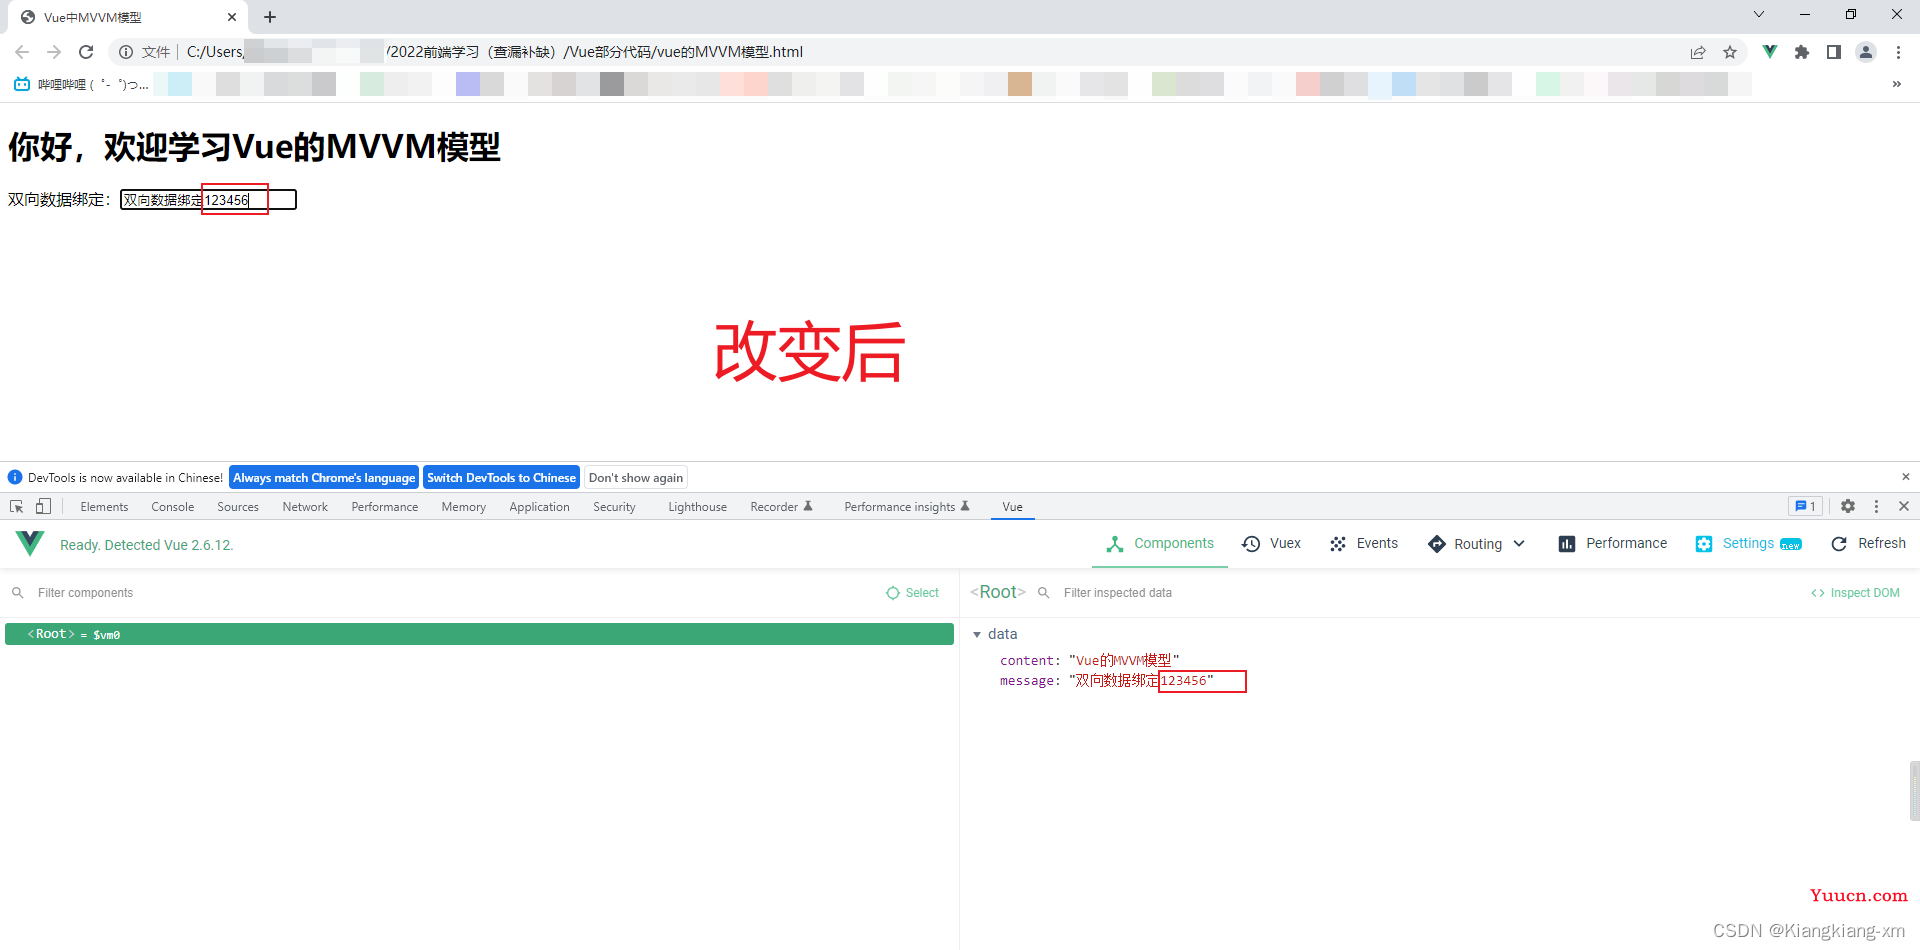Toggle the browser side panel icon

point(1834,52)
